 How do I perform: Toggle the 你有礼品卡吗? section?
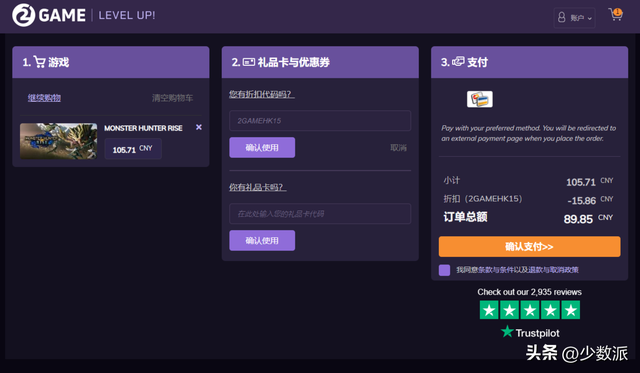(257, 187)
